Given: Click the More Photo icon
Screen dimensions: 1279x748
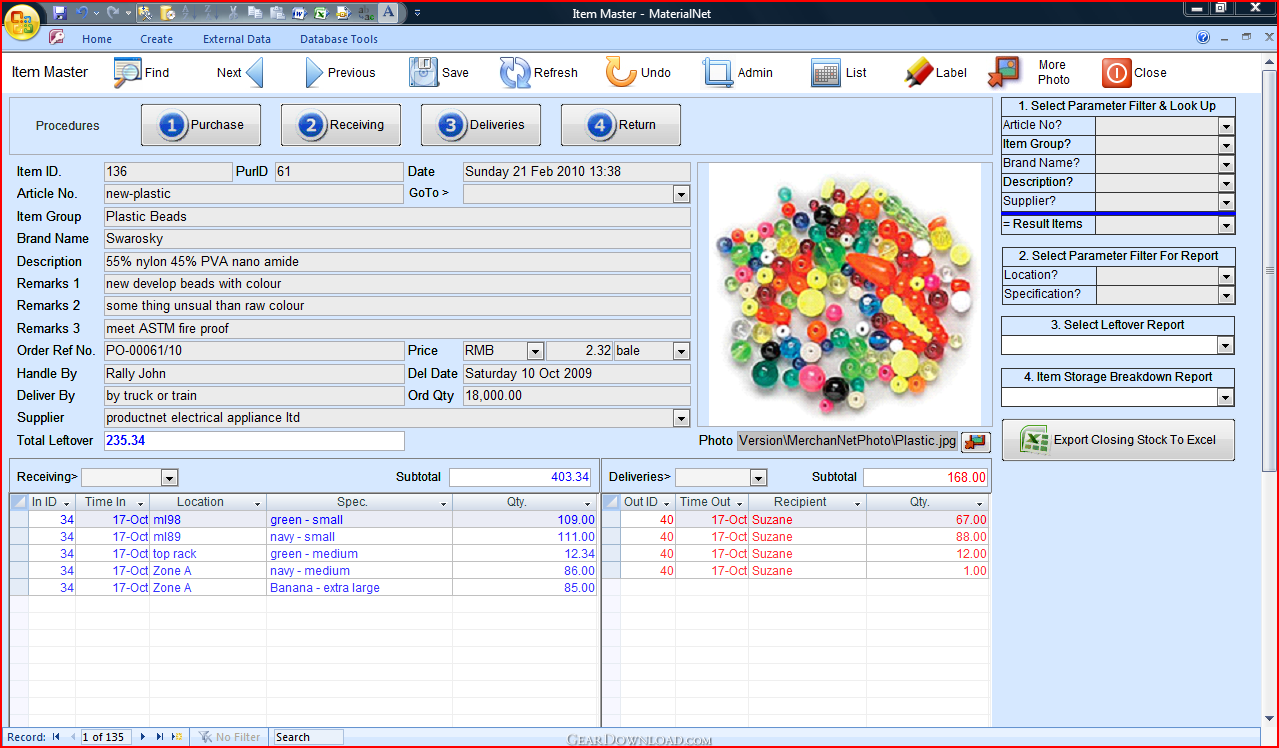Looking at the screenshot, I should click(1003, 73).
